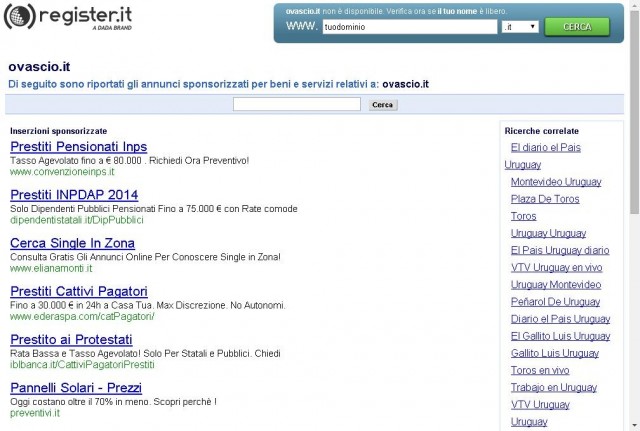Click text 'Tasso Agevolato fino a € 80.000'
The height and width of the screenshot is (431, 640).
[x=76, y=160]
